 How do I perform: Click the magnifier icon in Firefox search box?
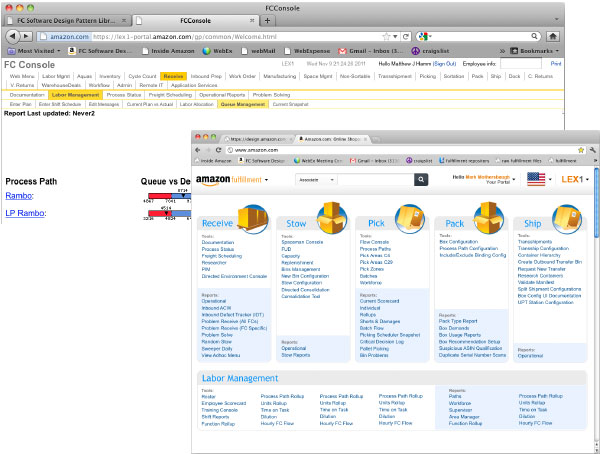(x=534, y=36)
